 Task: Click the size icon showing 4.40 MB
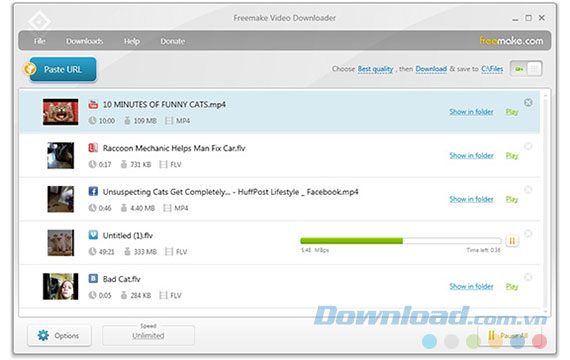pos(124,208)
